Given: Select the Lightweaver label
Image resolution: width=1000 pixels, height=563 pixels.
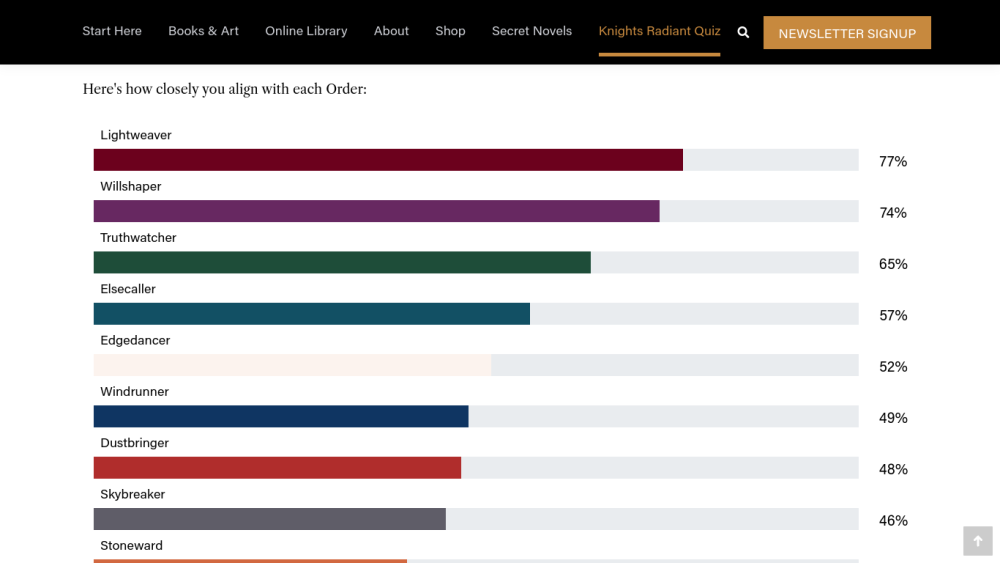Looking at the screenshot, I should pyautogui.click(x=136, y=135).
